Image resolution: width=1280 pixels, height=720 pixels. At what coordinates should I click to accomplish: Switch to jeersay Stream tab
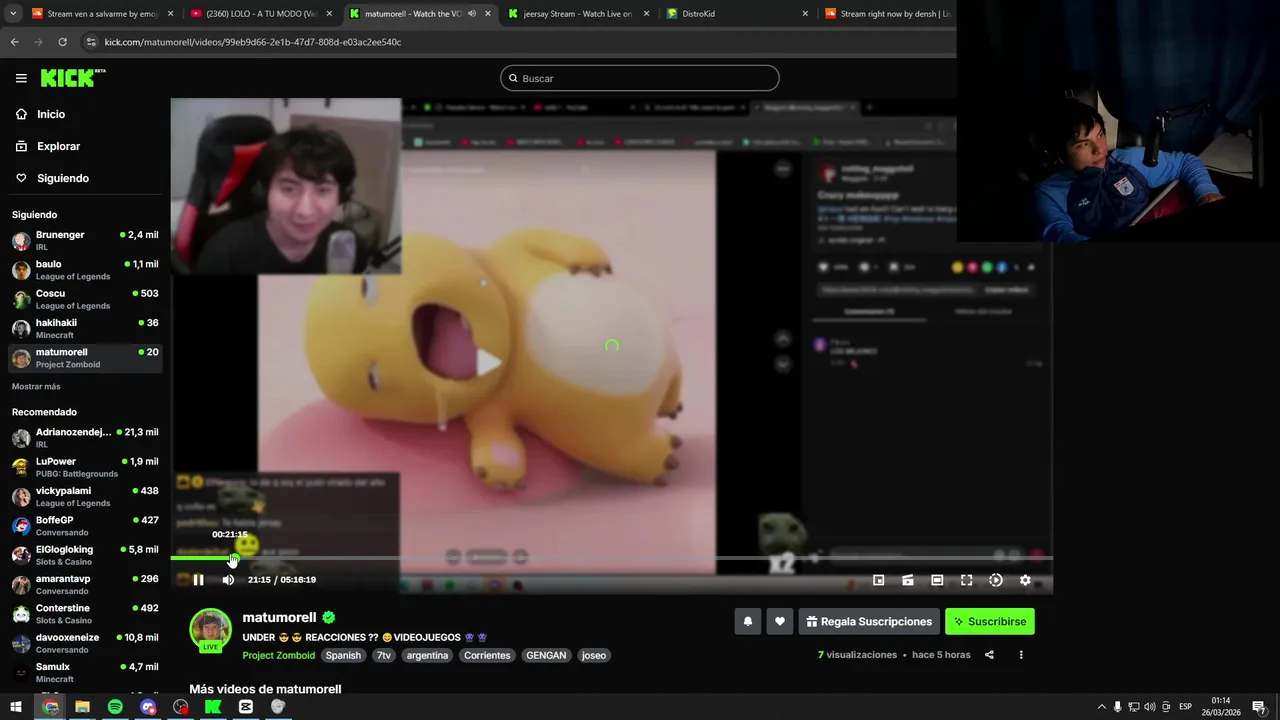578,14
